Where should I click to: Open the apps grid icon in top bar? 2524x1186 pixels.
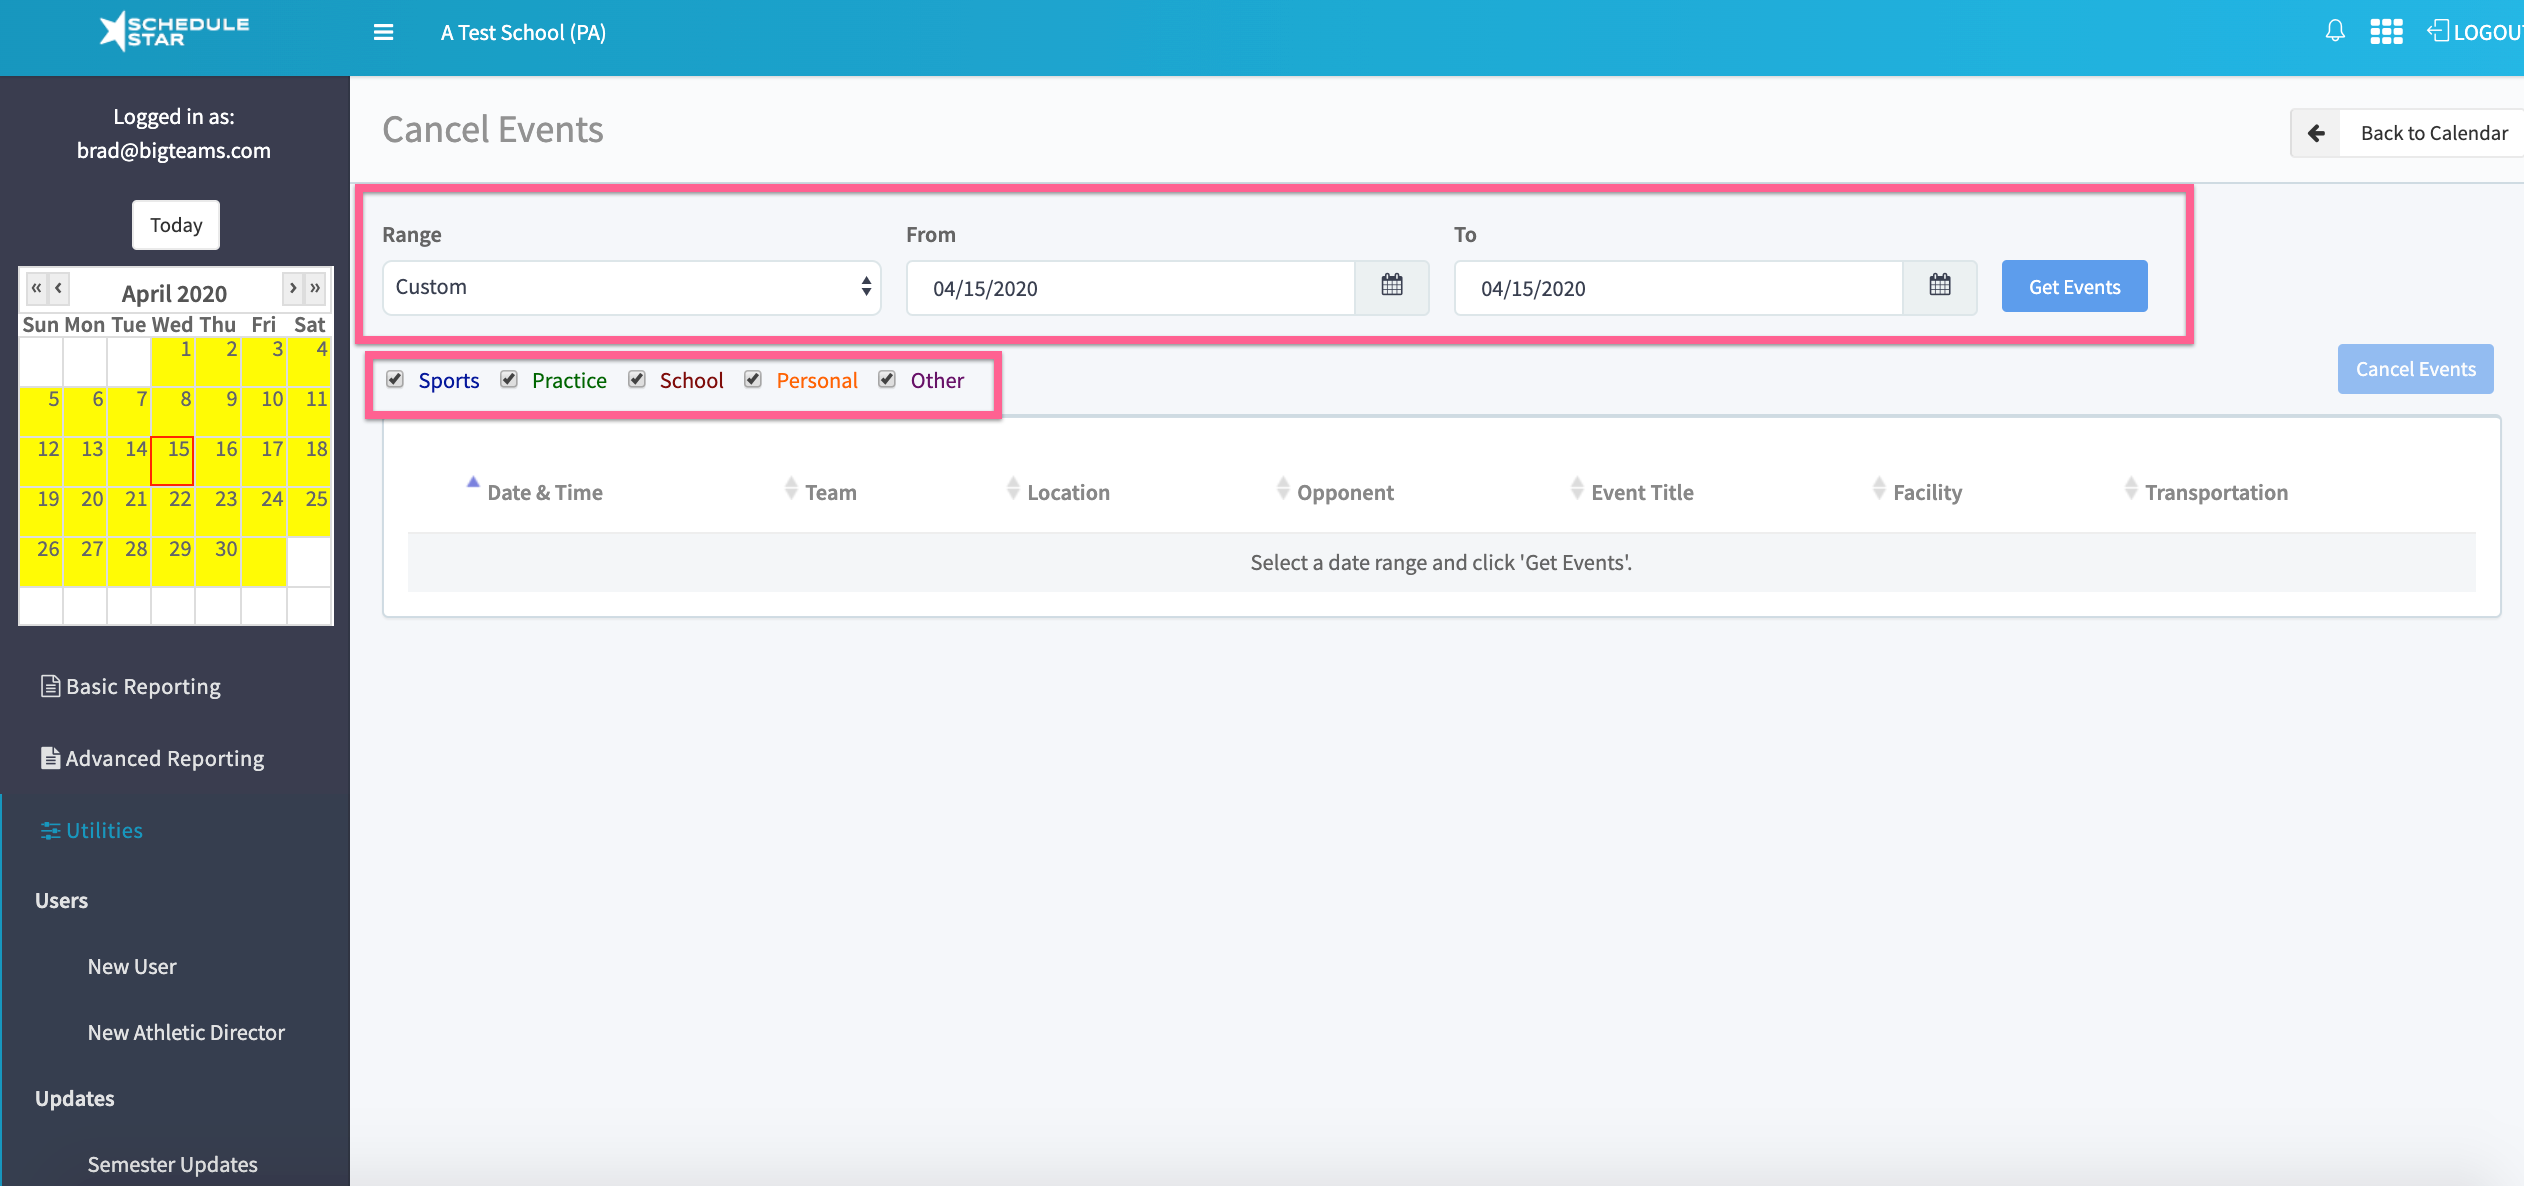pos(2388,31)
